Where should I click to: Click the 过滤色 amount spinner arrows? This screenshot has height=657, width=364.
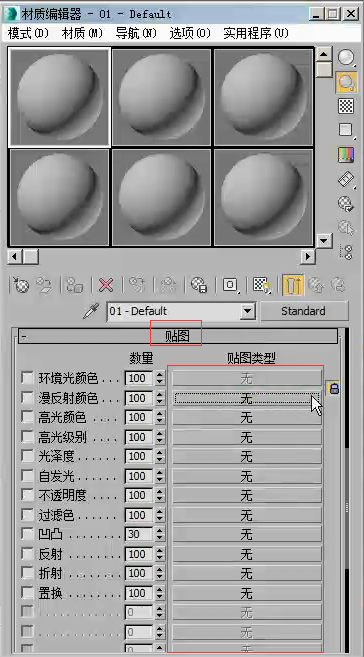tap(160, 515)
